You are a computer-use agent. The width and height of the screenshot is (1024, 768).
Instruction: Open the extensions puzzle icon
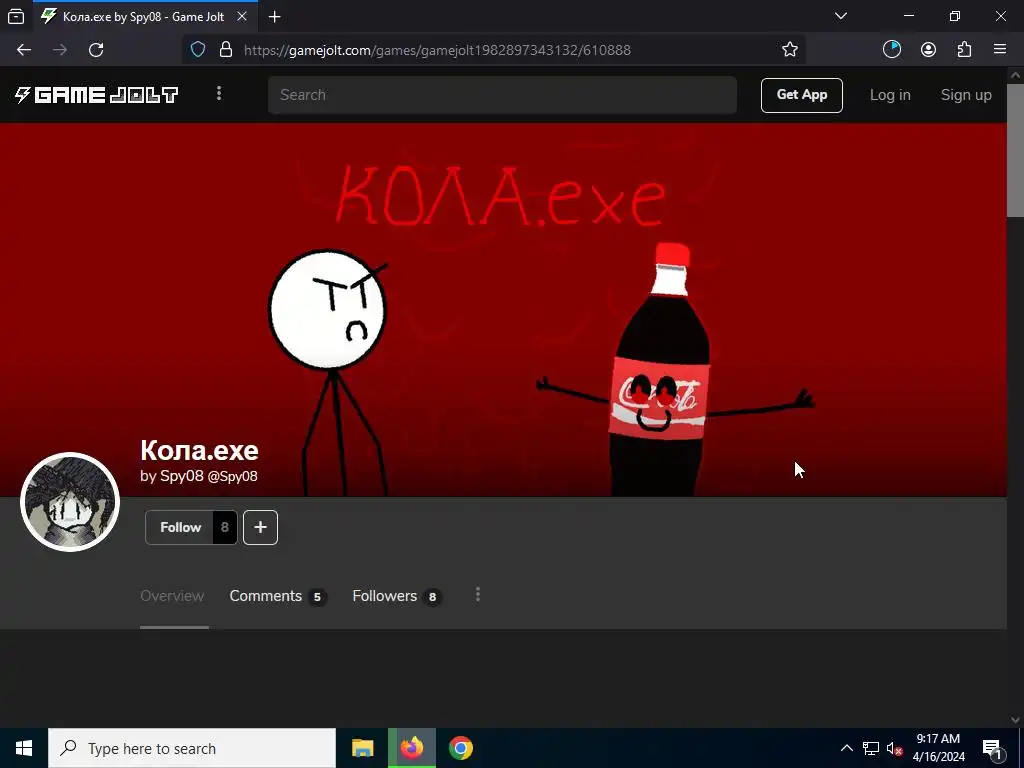coord(964,50)
